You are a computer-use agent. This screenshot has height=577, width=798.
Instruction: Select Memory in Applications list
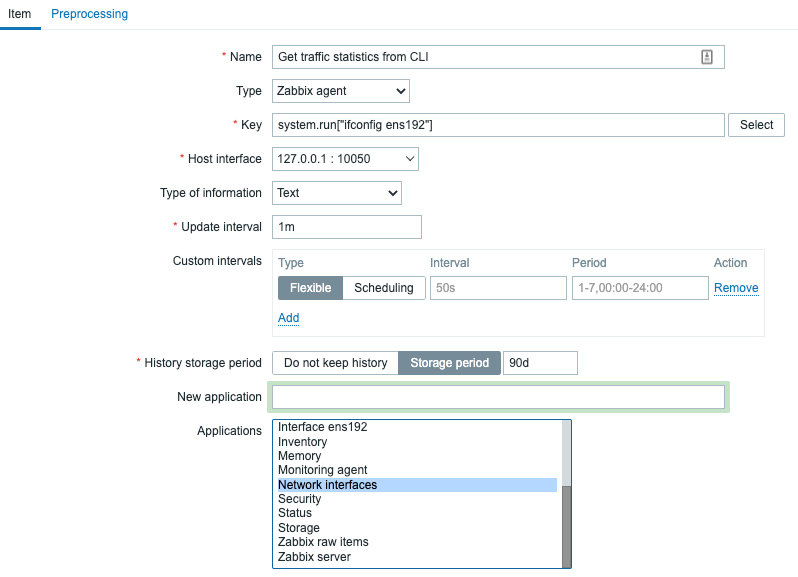417,456
